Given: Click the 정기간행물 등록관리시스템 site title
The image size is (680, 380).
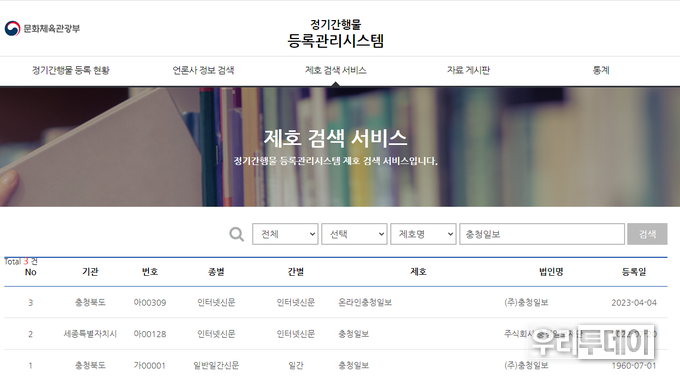Looking at the screenshot, I should click(x=336, y=33).
